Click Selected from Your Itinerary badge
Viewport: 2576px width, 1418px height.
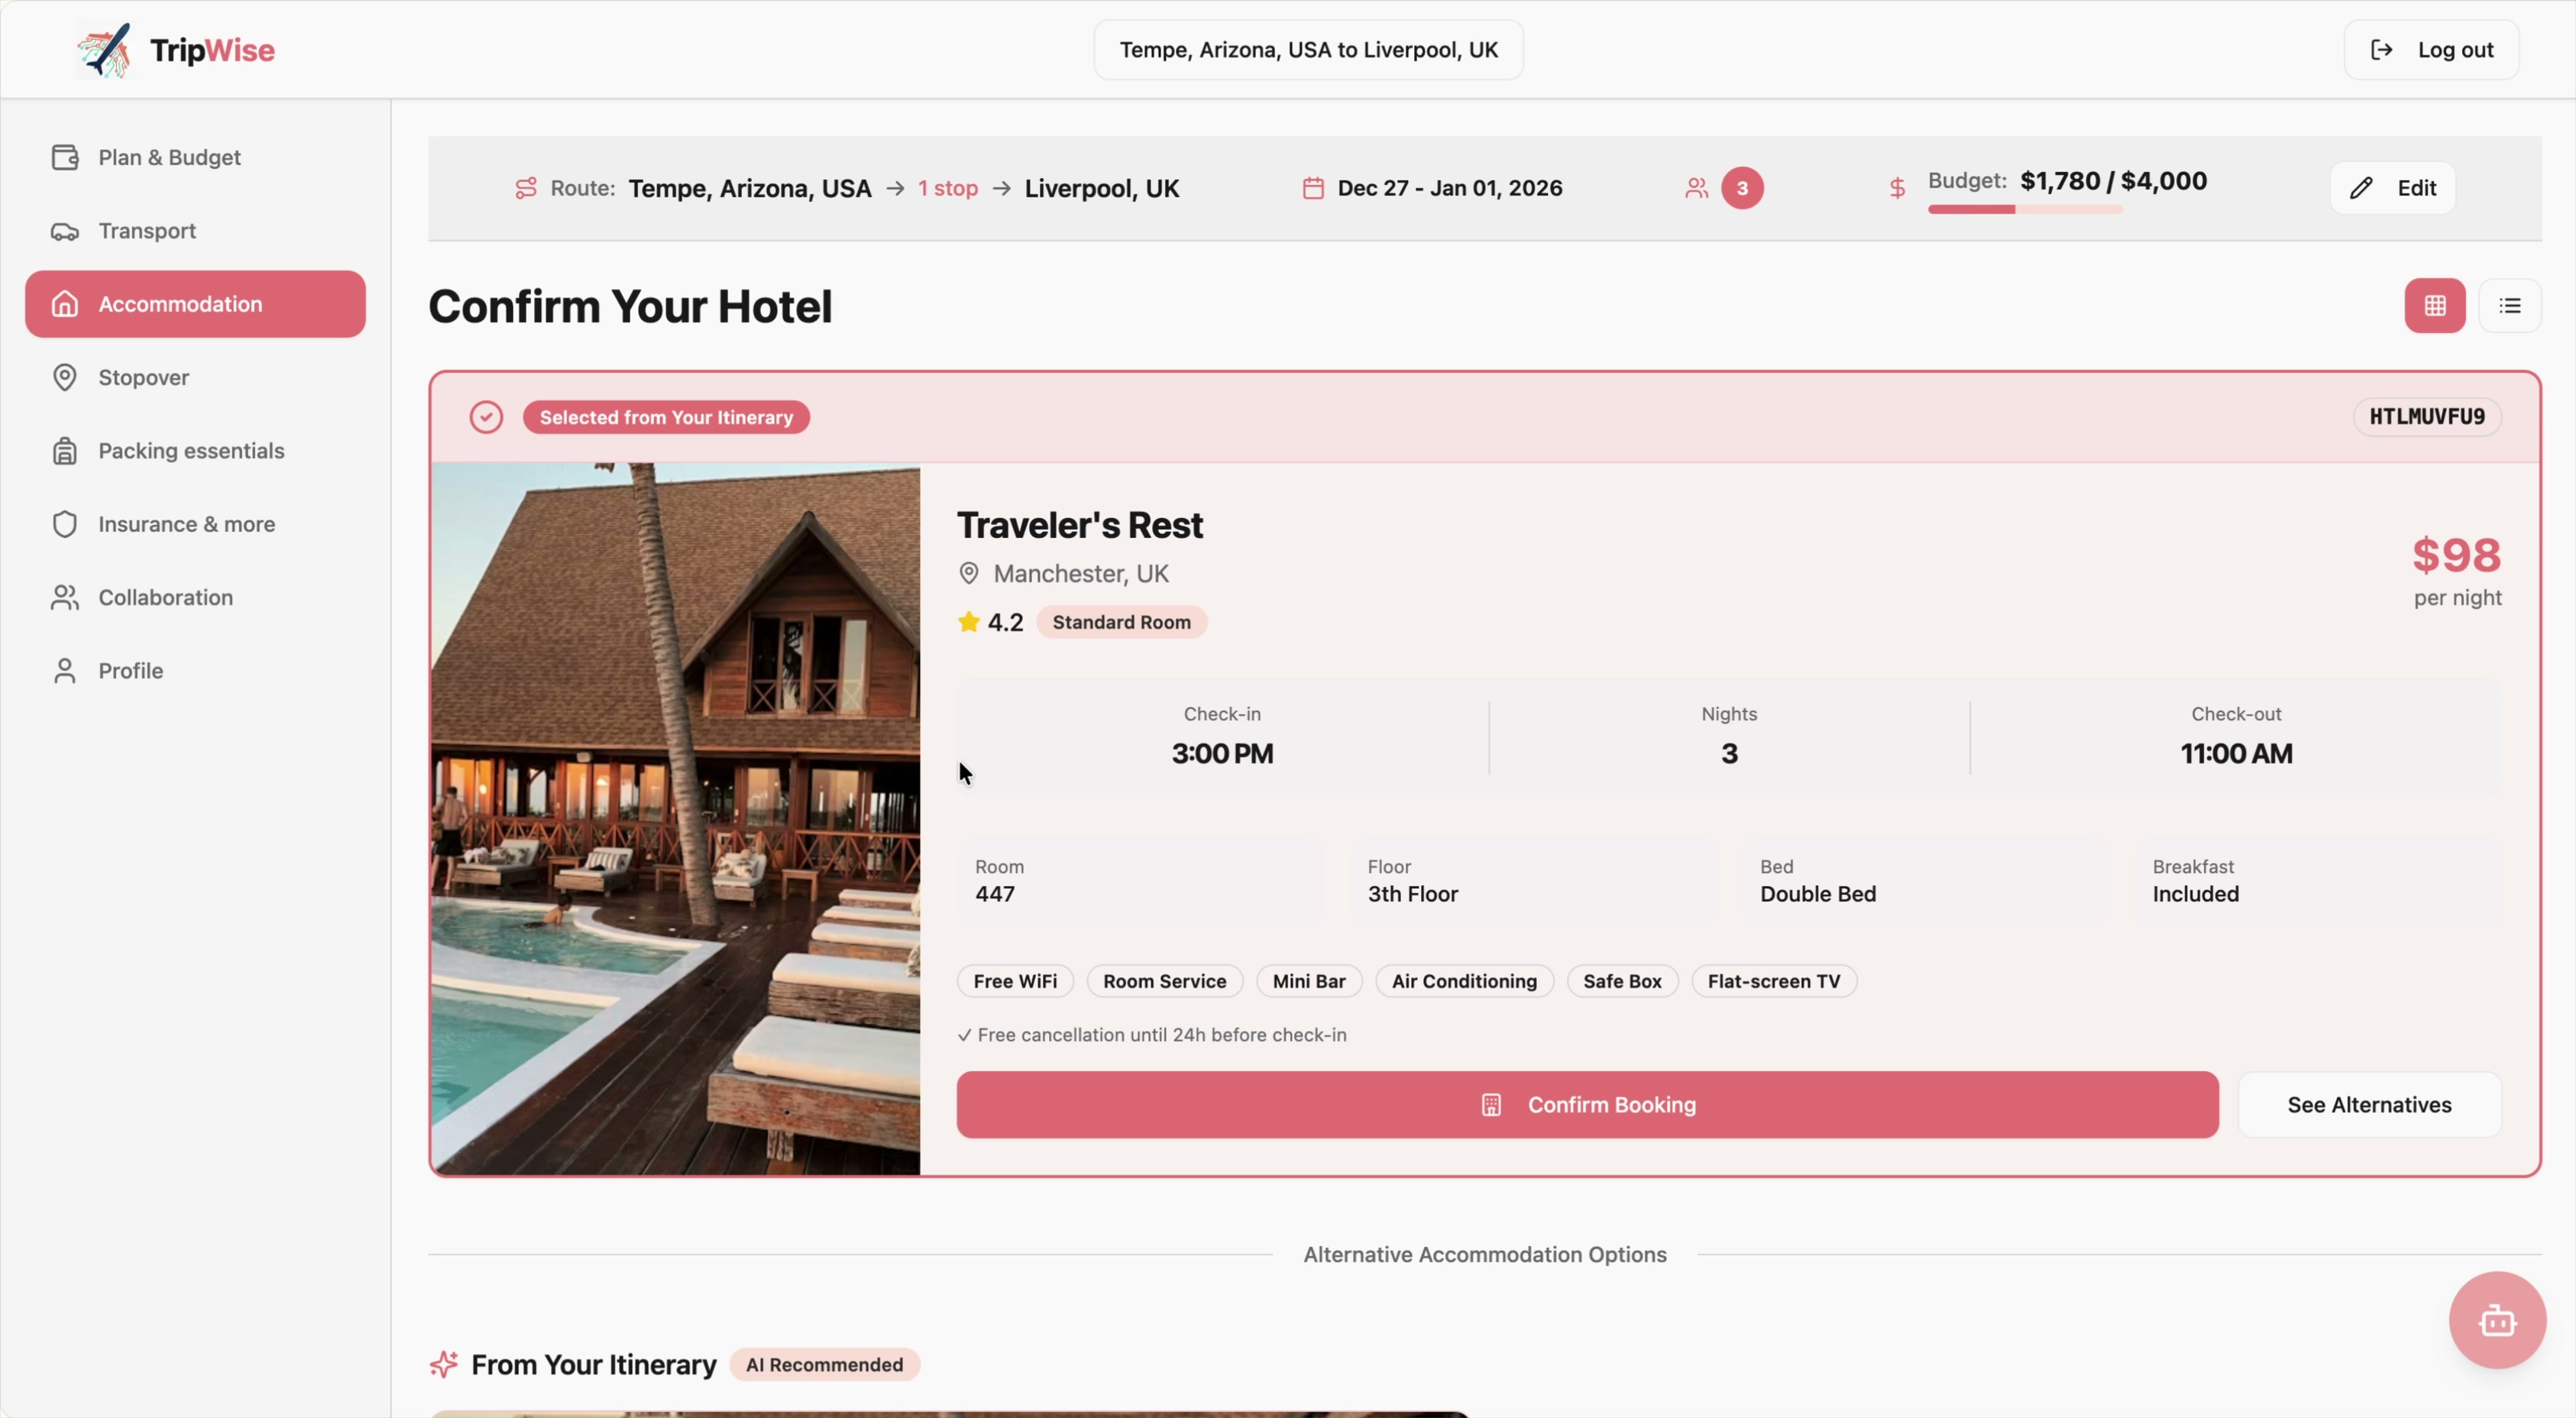(x=666, y=417)
